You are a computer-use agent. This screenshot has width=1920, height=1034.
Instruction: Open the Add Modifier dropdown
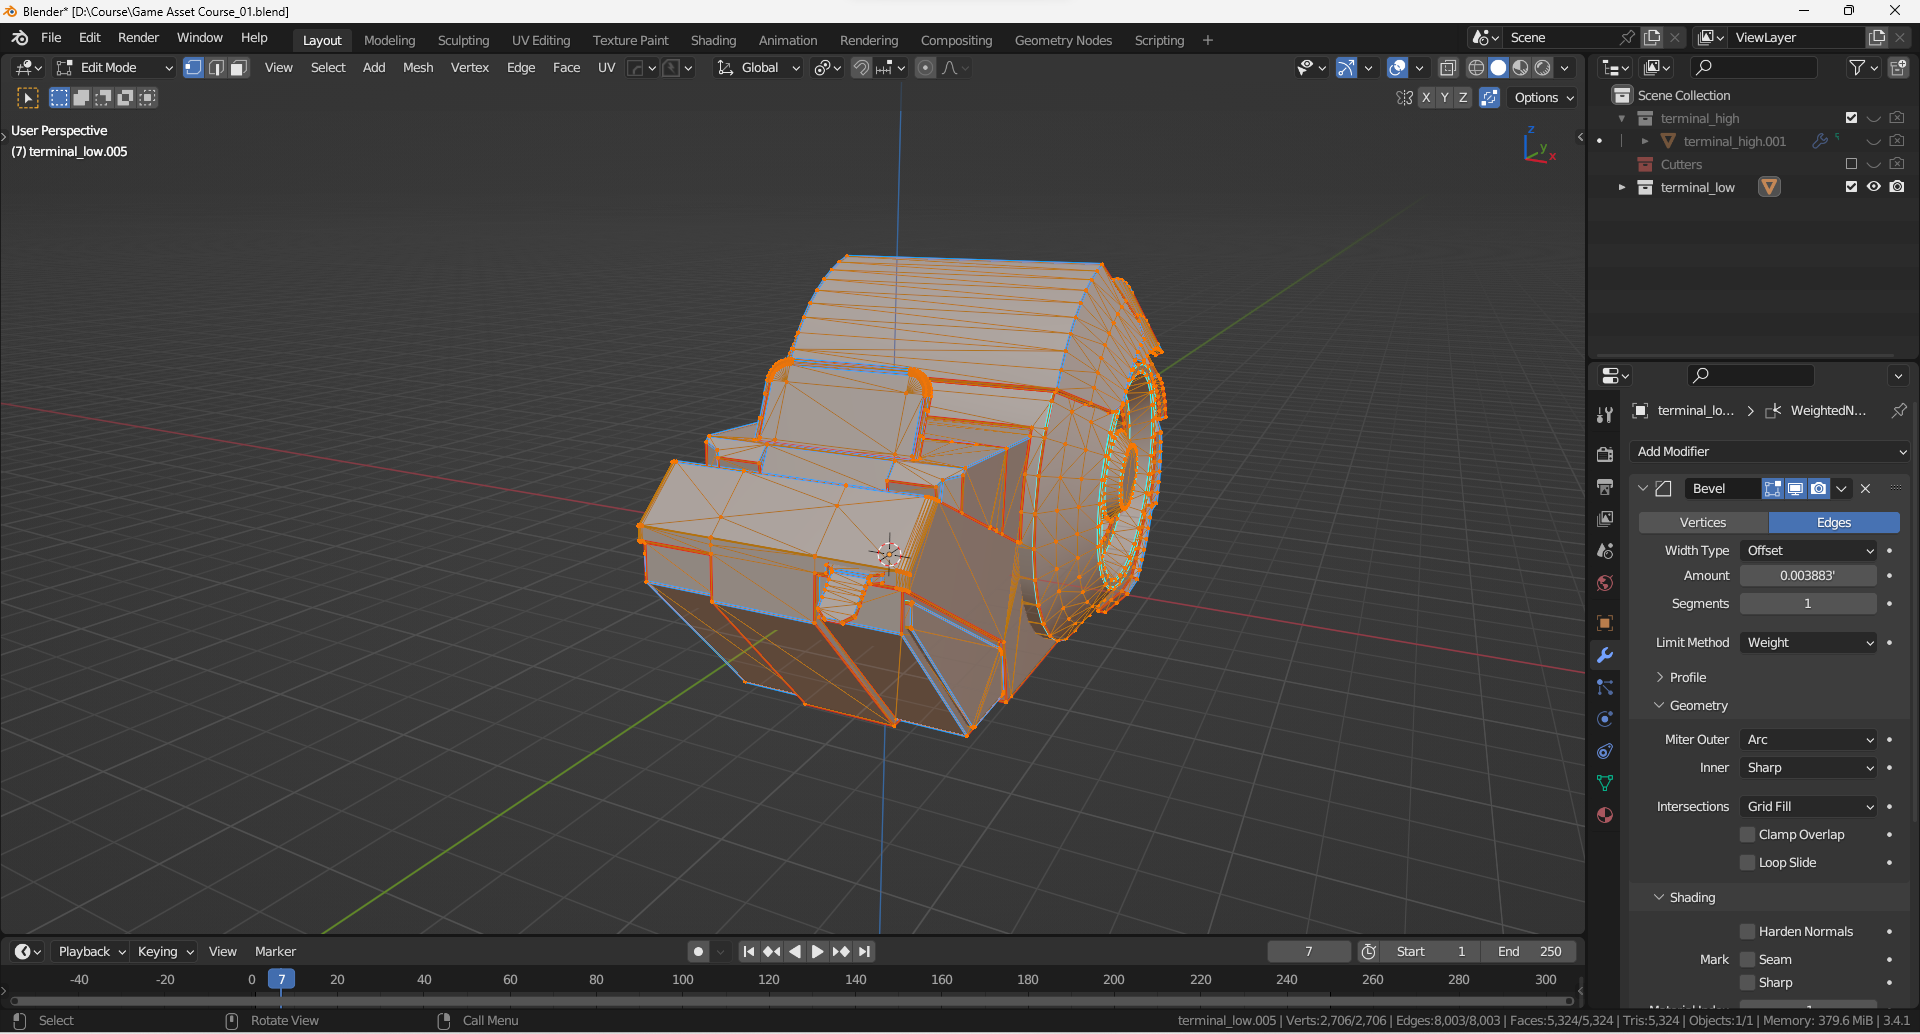[1769, 452]
